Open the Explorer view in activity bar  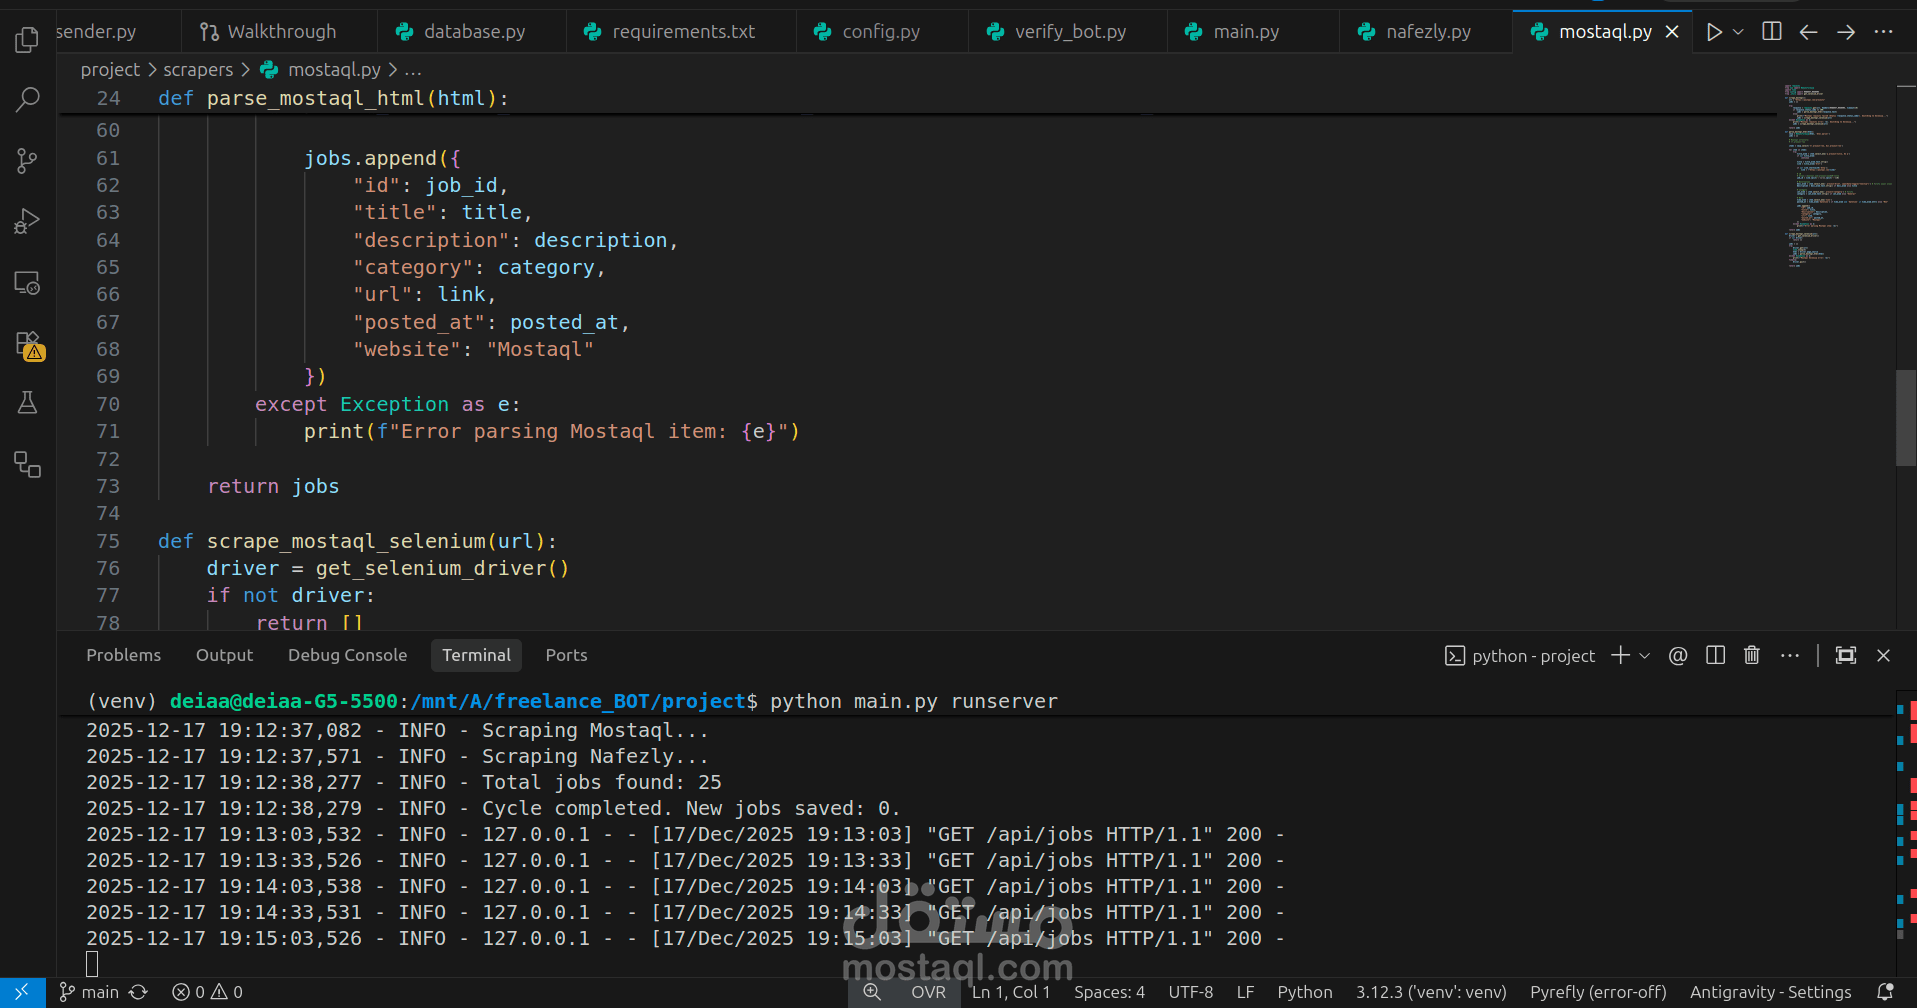28,40
